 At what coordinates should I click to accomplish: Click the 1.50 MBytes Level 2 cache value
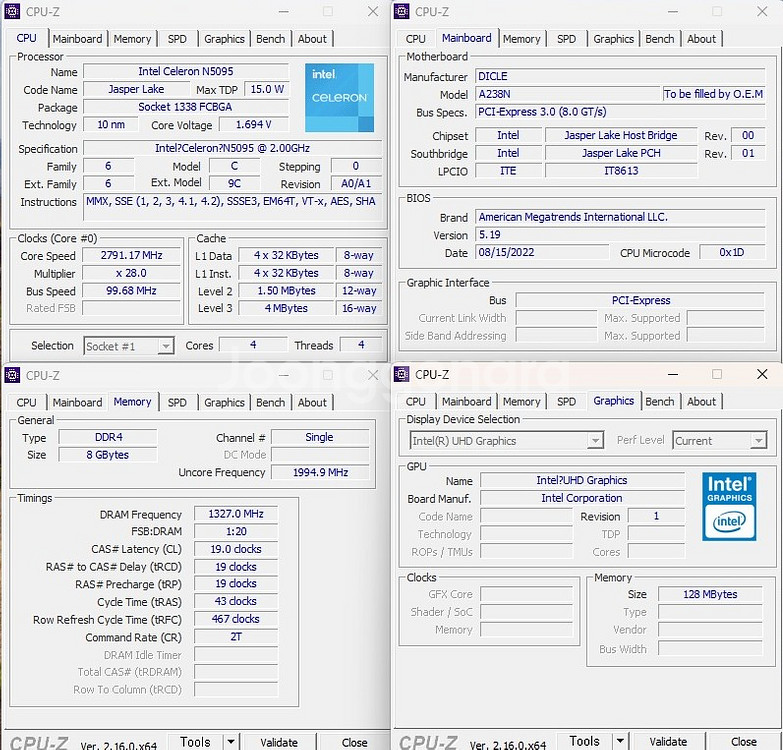click(286, 291)
